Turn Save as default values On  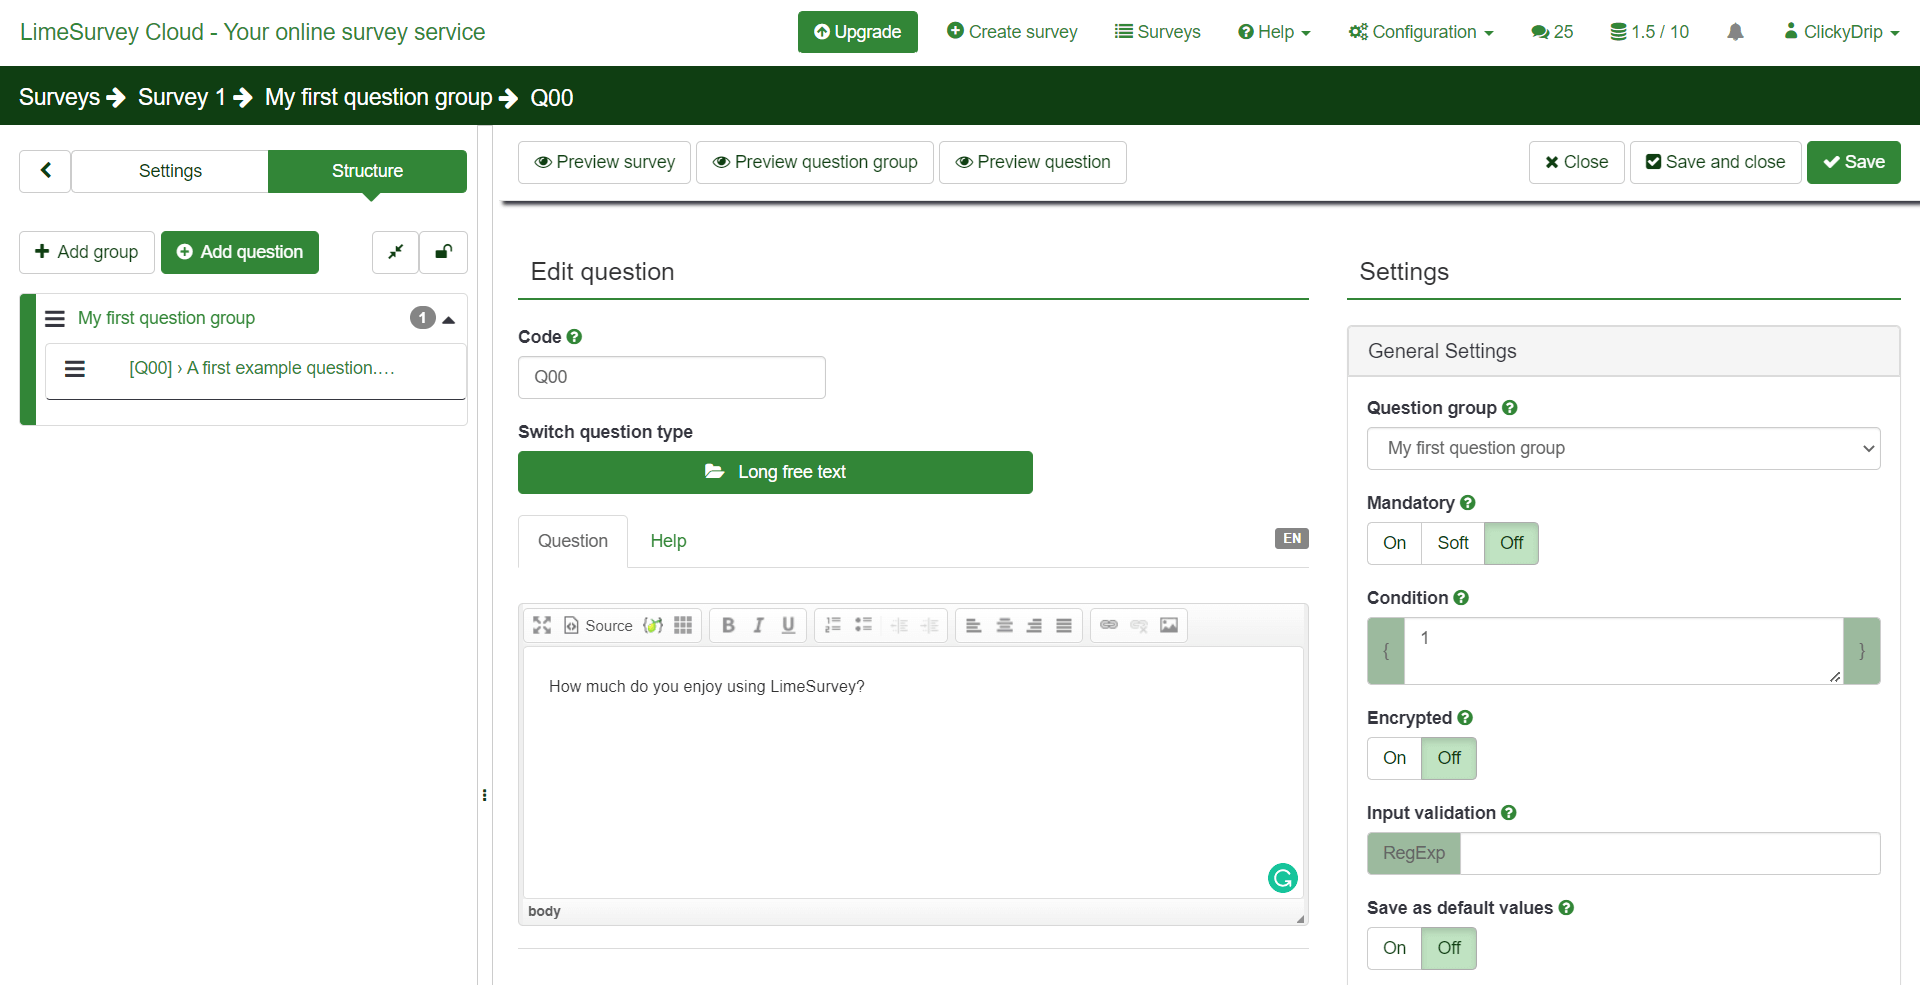point(1394,948)
